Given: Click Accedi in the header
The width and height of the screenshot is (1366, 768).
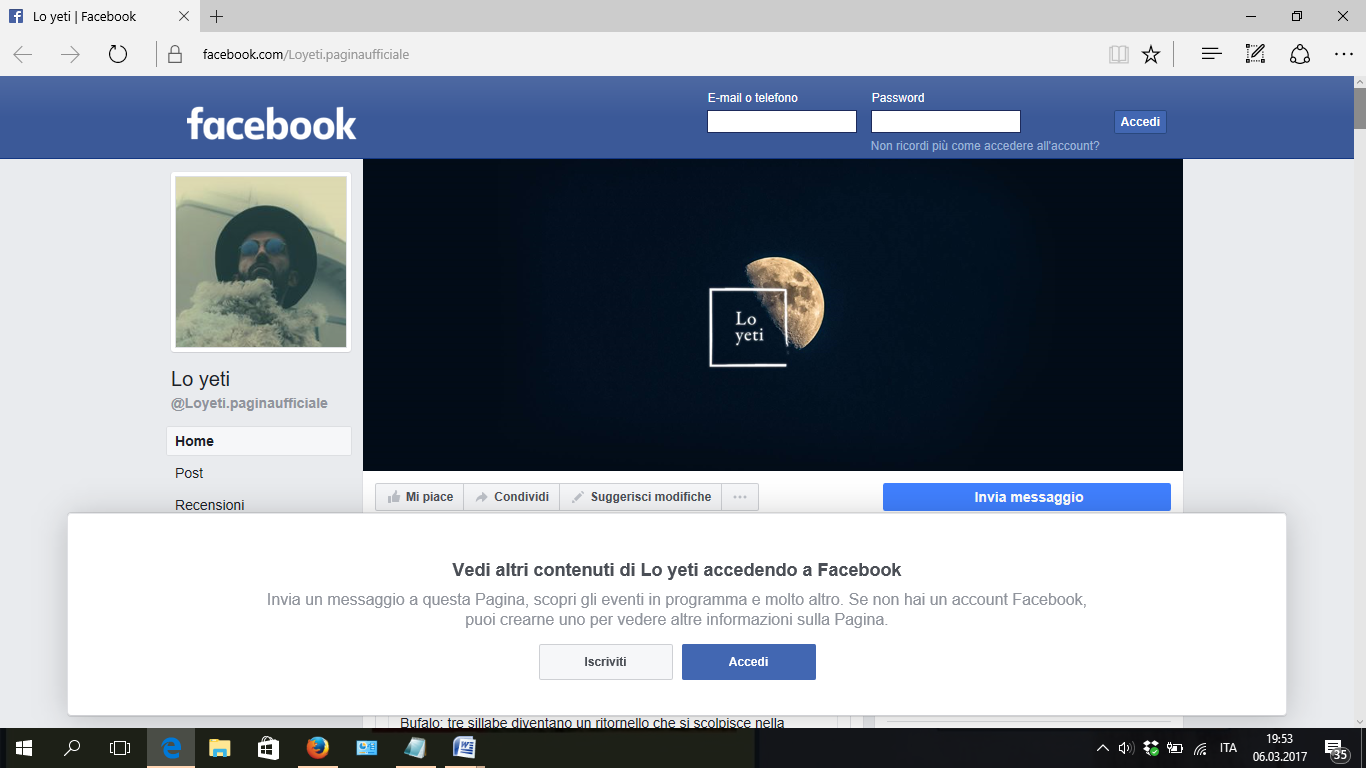Looking at the screenshot, I should pos(1140,122).
